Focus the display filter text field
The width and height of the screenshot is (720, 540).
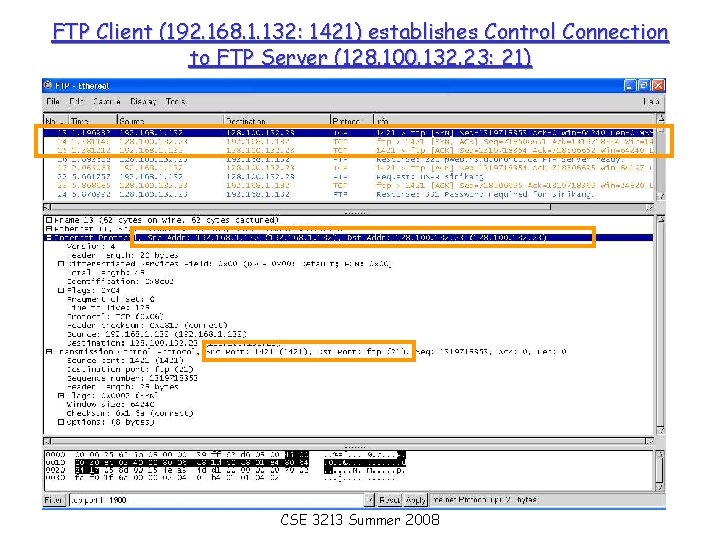tap(216, 500)
